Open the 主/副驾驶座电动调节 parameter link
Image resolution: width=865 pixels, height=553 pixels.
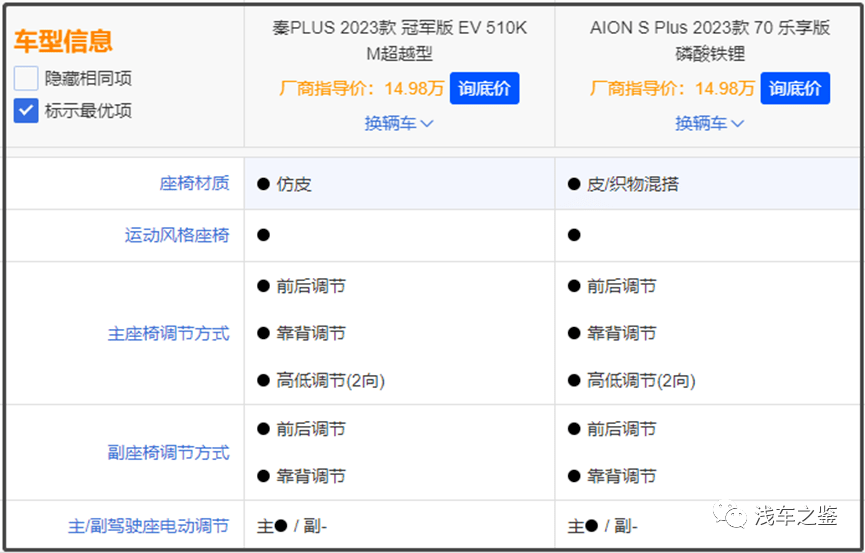(148, 526)
